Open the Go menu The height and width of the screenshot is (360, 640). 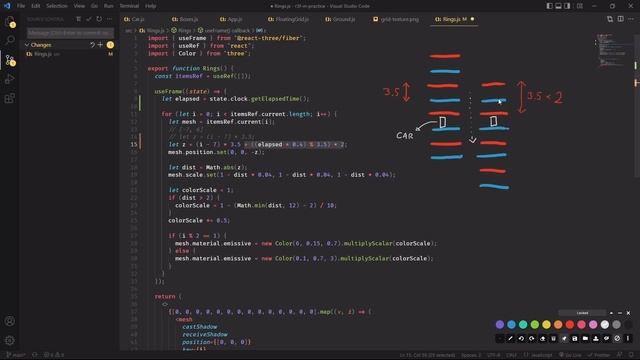94,6
